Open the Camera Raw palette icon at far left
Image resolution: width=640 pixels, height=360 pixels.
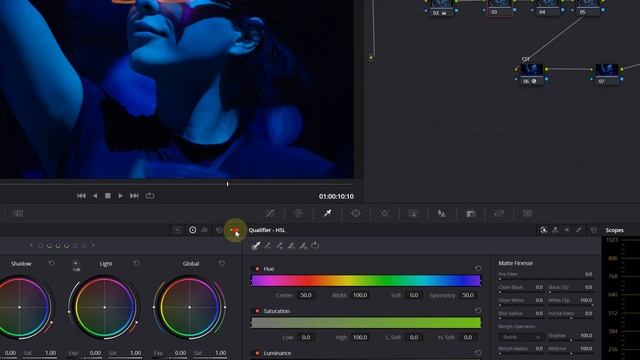pos(18,213)
